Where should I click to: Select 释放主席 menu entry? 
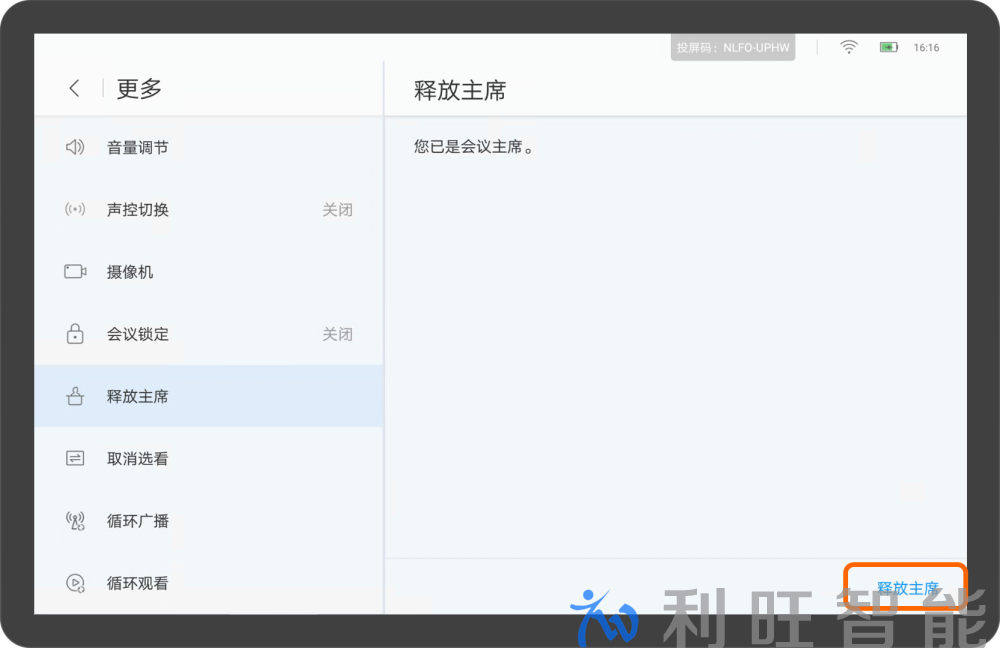[209, 396]
